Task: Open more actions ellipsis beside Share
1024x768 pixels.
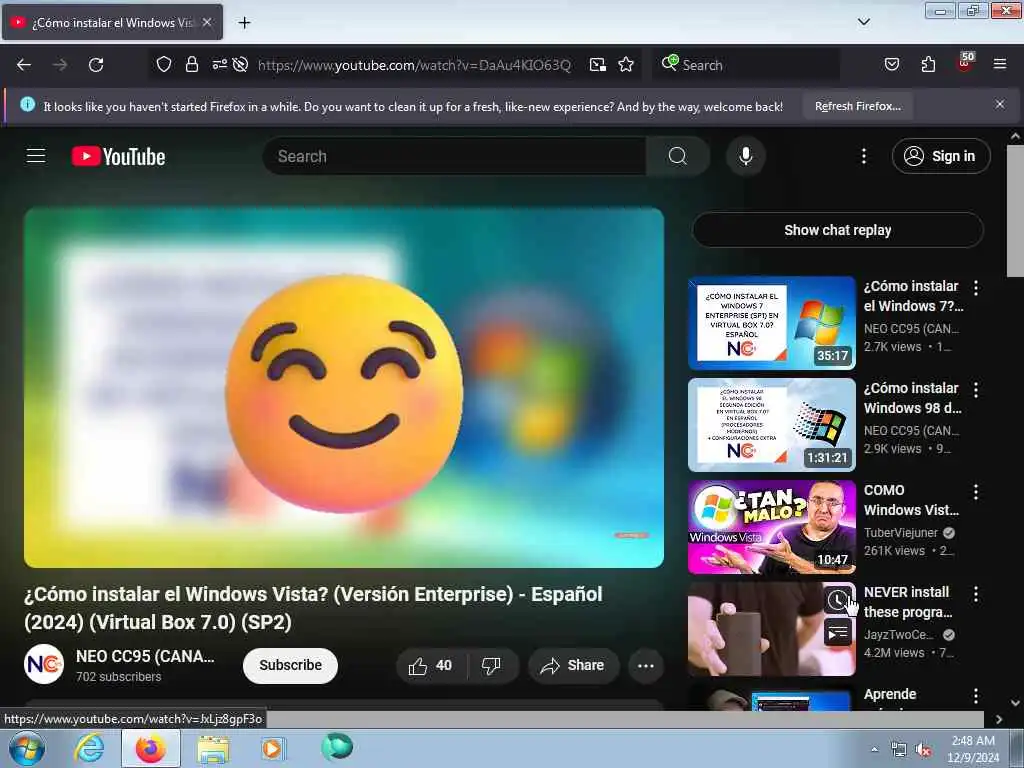Action: 646,665
